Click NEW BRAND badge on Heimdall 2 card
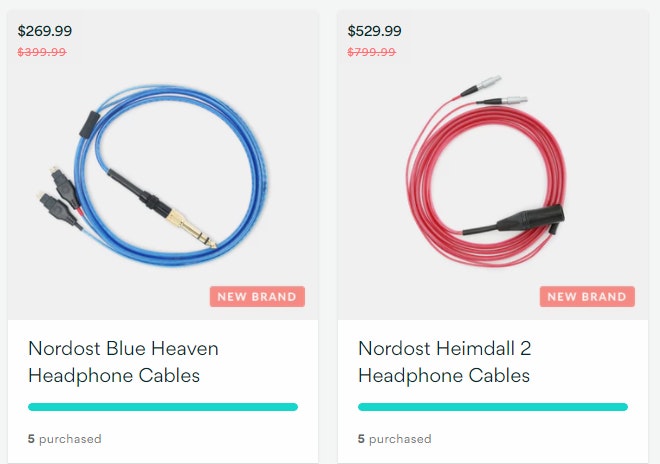 [587, 296]
